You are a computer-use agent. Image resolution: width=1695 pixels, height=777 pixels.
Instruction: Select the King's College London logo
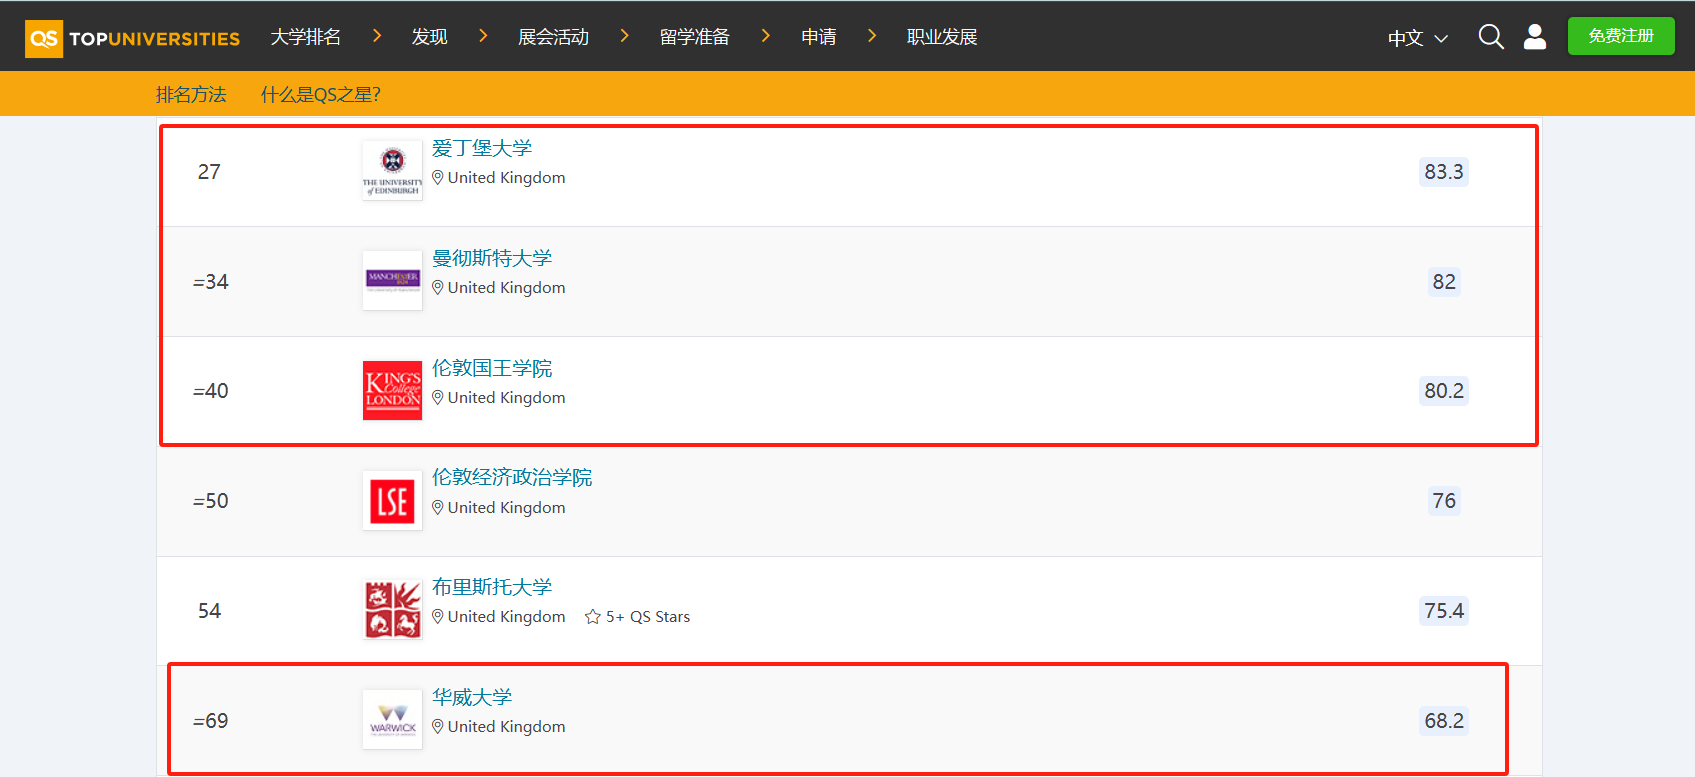392,390
